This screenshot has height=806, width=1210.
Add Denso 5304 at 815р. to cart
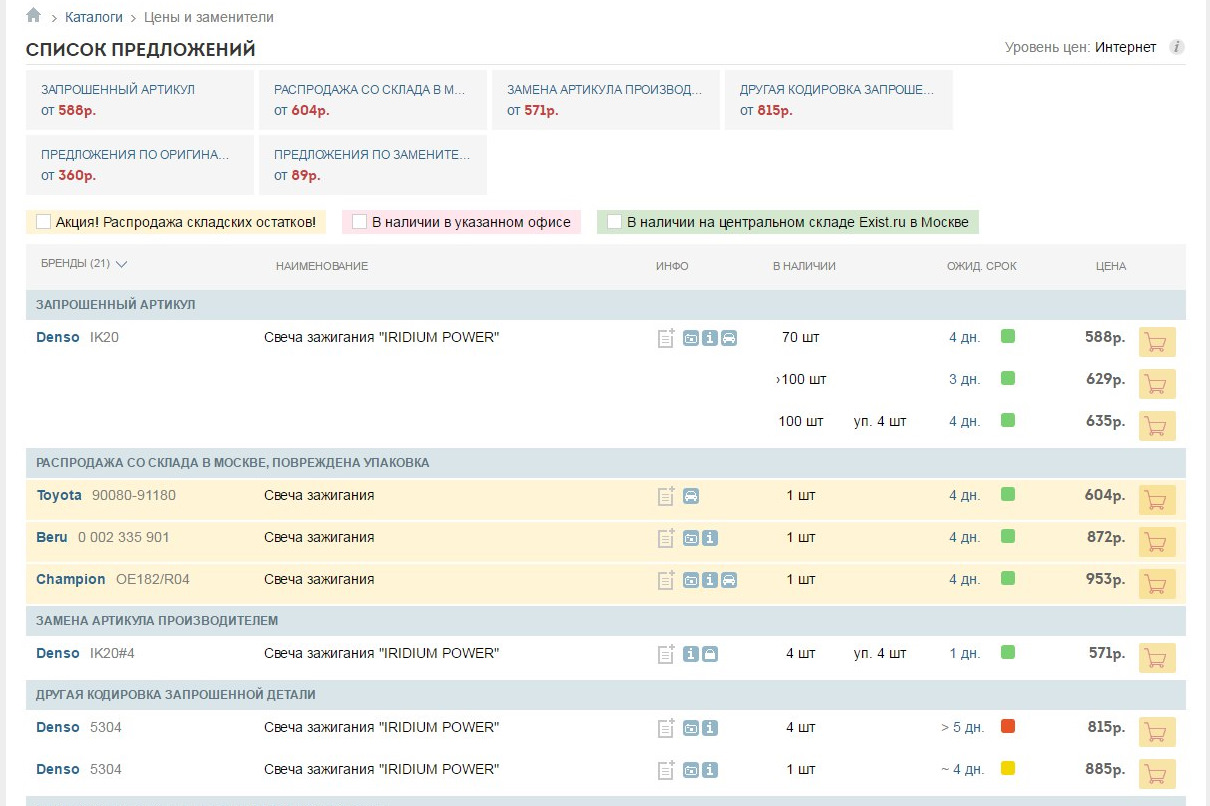point(1157,732)
